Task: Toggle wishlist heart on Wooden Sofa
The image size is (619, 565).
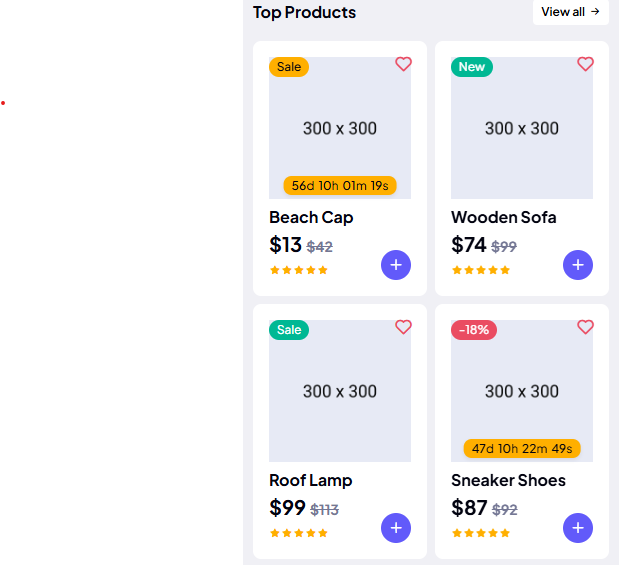Action: pyautogui.click(x=585, y=64)
